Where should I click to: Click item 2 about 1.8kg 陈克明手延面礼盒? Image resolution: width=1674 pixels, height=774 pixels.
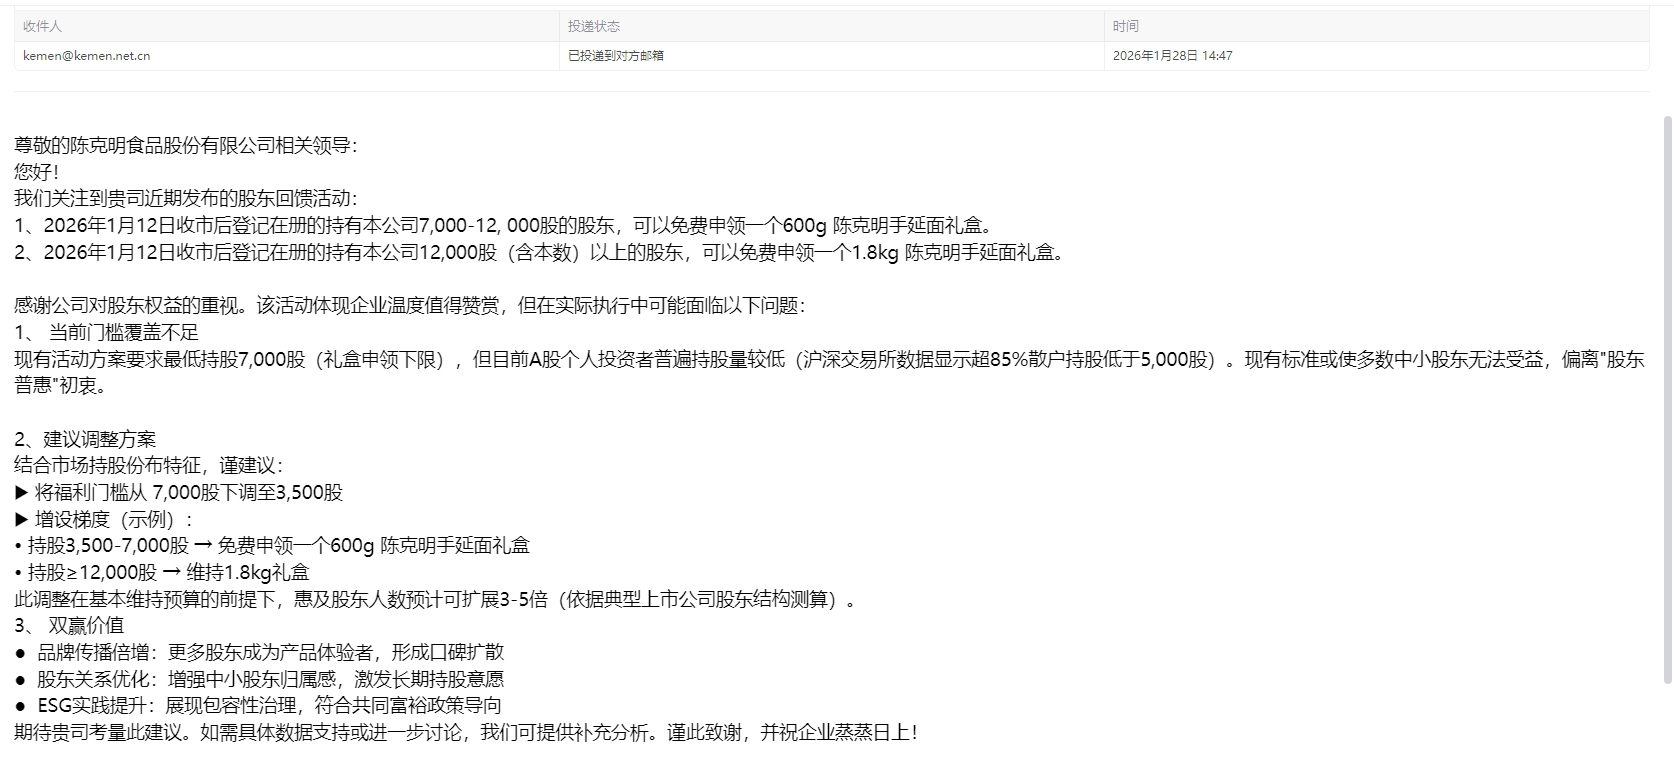click(541, 253)
